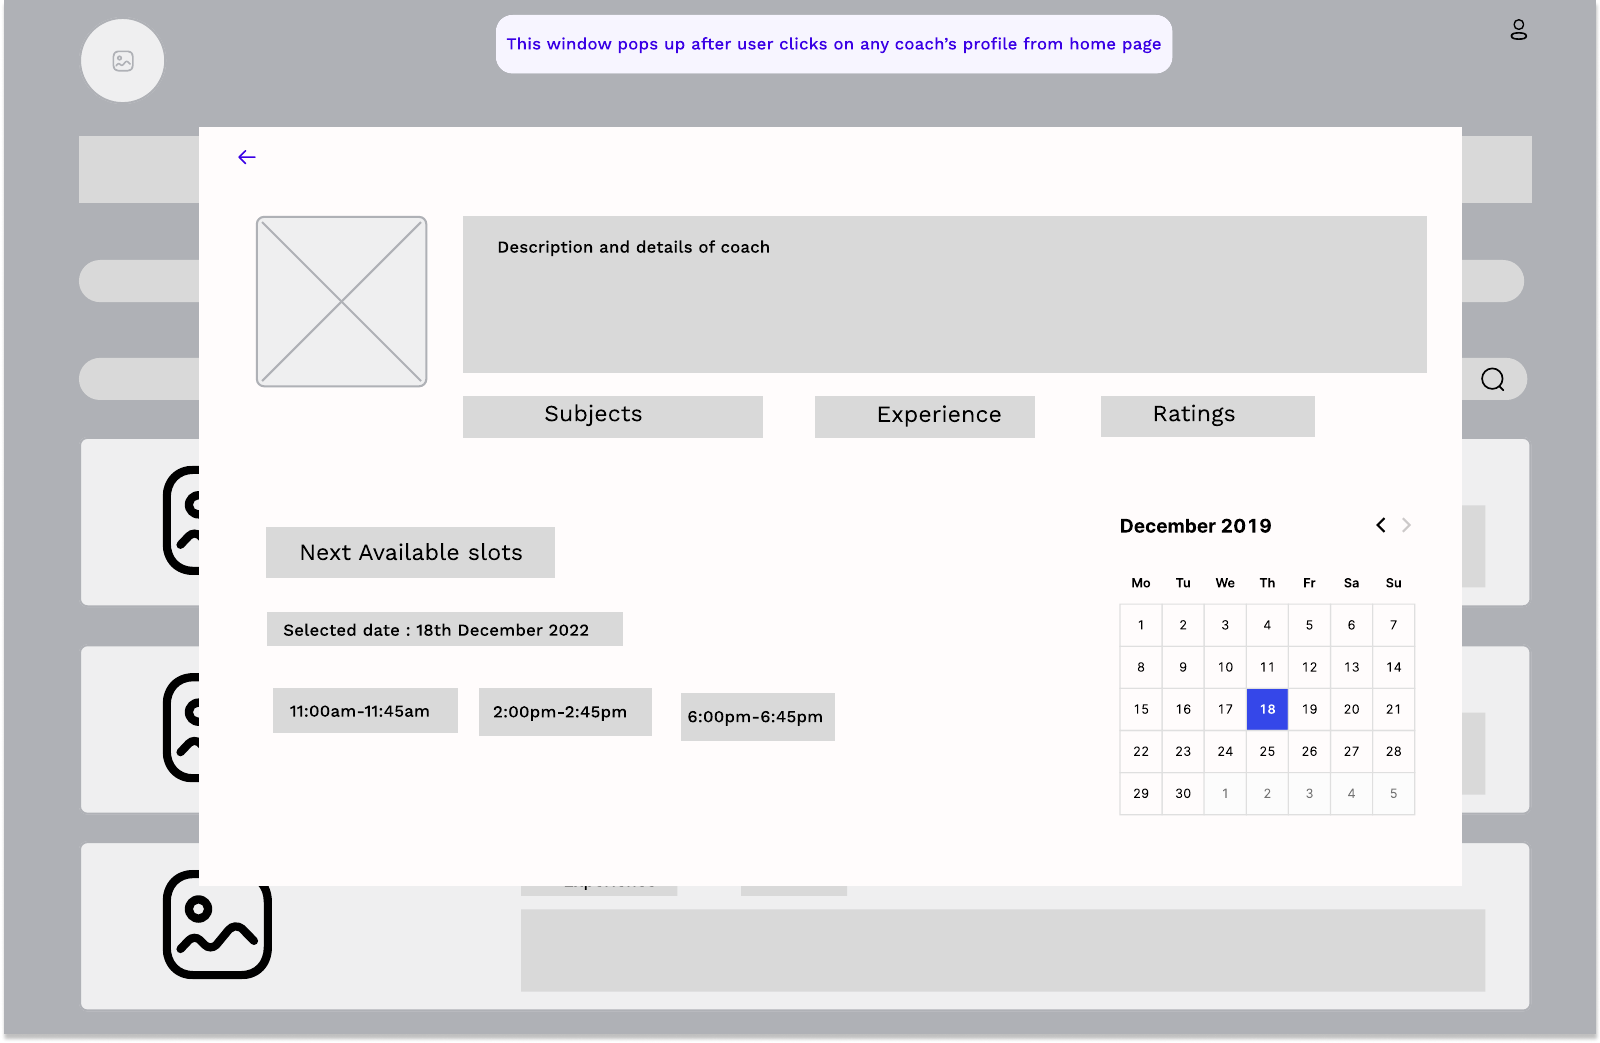Select December 7 in calendar
This screenshot has height=1043, width=1600.
tap(1393, 625)
